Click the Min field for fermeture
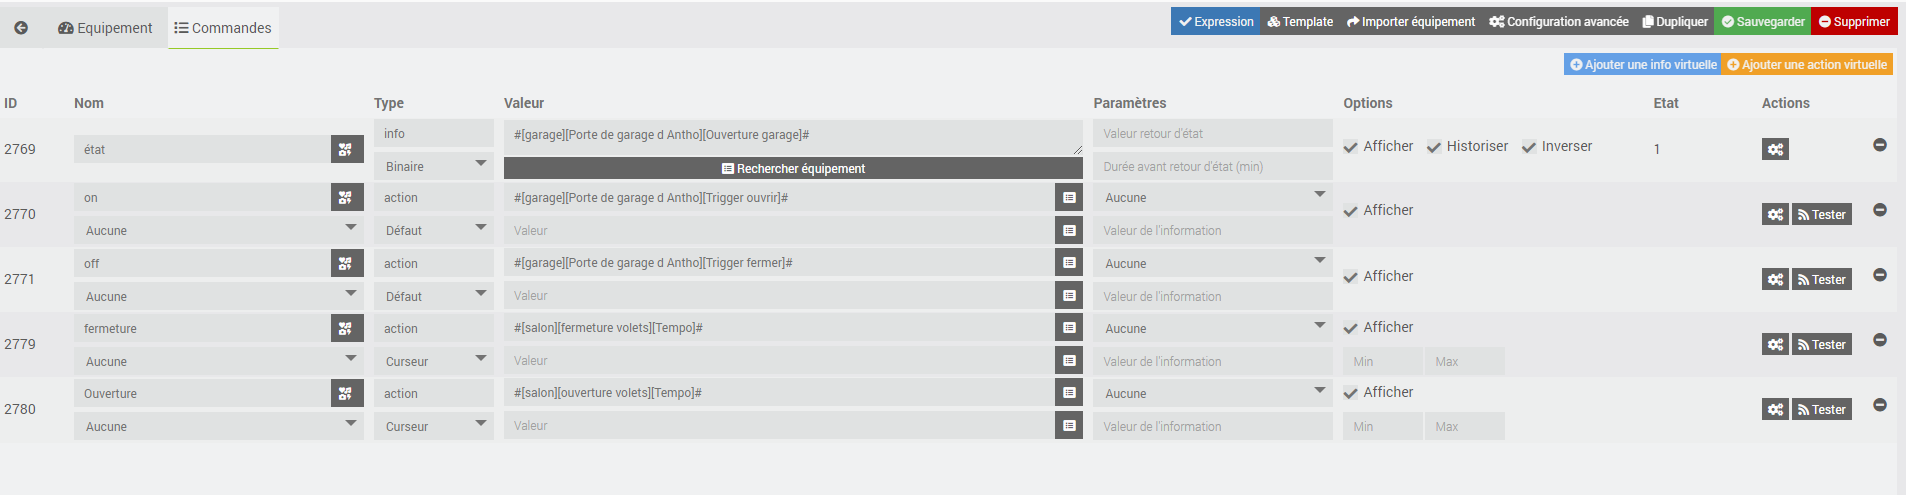This screenshot has width=1906, height=495. click(1383, 361)
